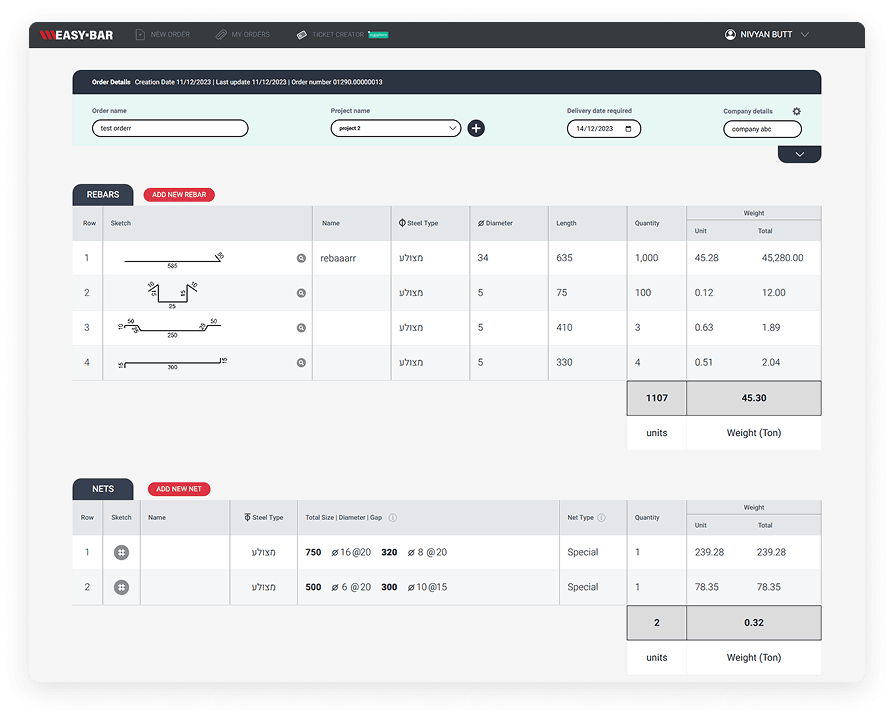
Task: Open net sketch icon in row 2
Action: 121,587
